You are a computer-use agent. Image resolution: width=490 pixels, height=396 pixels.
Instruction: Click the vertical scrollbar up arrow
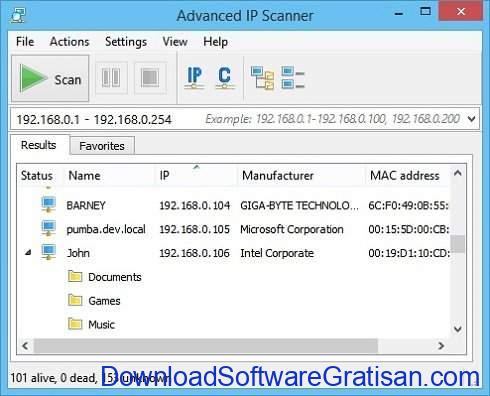pyautogui.click(x=458, y=173)
